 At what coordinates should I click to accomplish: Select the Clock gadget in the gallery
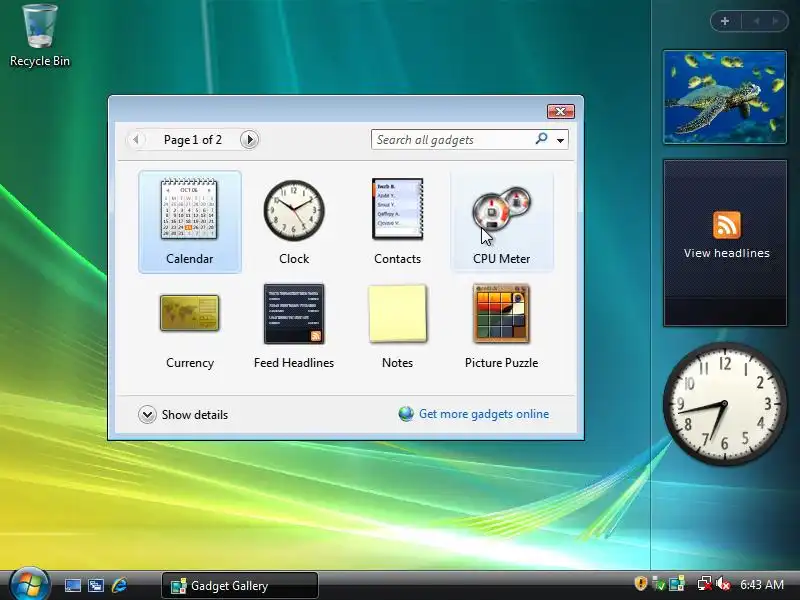(x=294, y=210)
